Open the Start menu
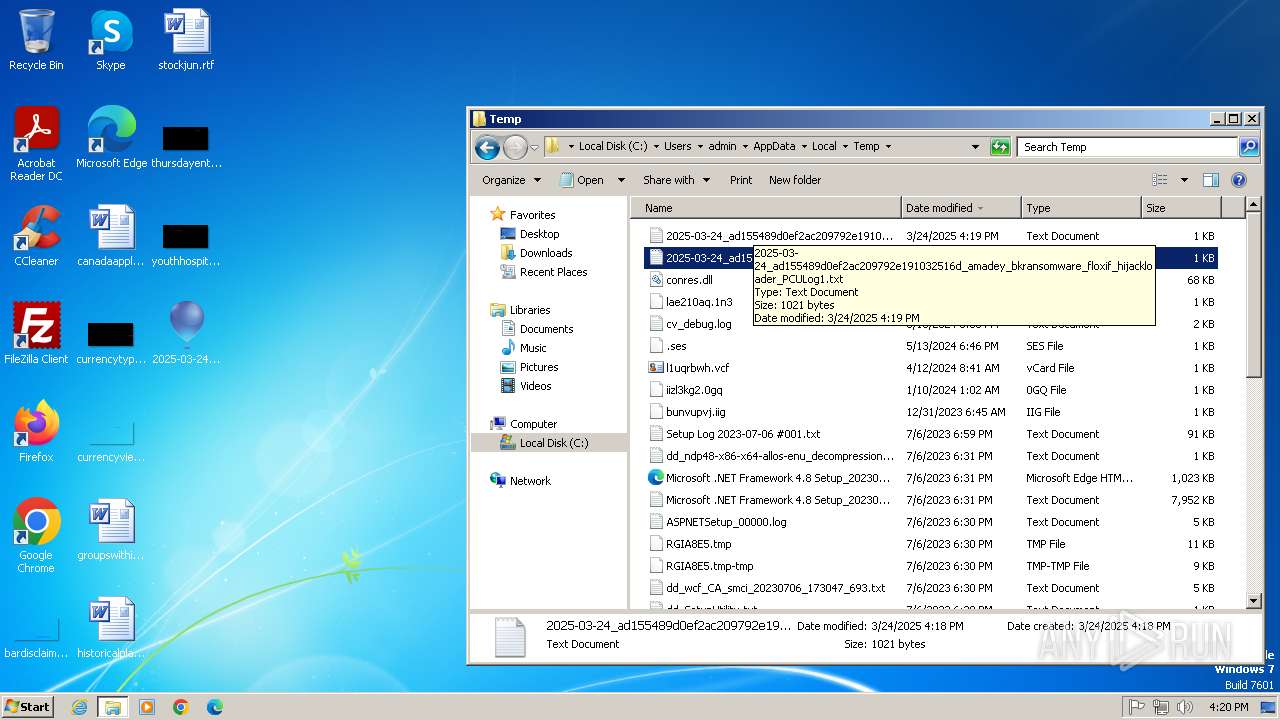The image size is (1280, 720). click(27, 707)
